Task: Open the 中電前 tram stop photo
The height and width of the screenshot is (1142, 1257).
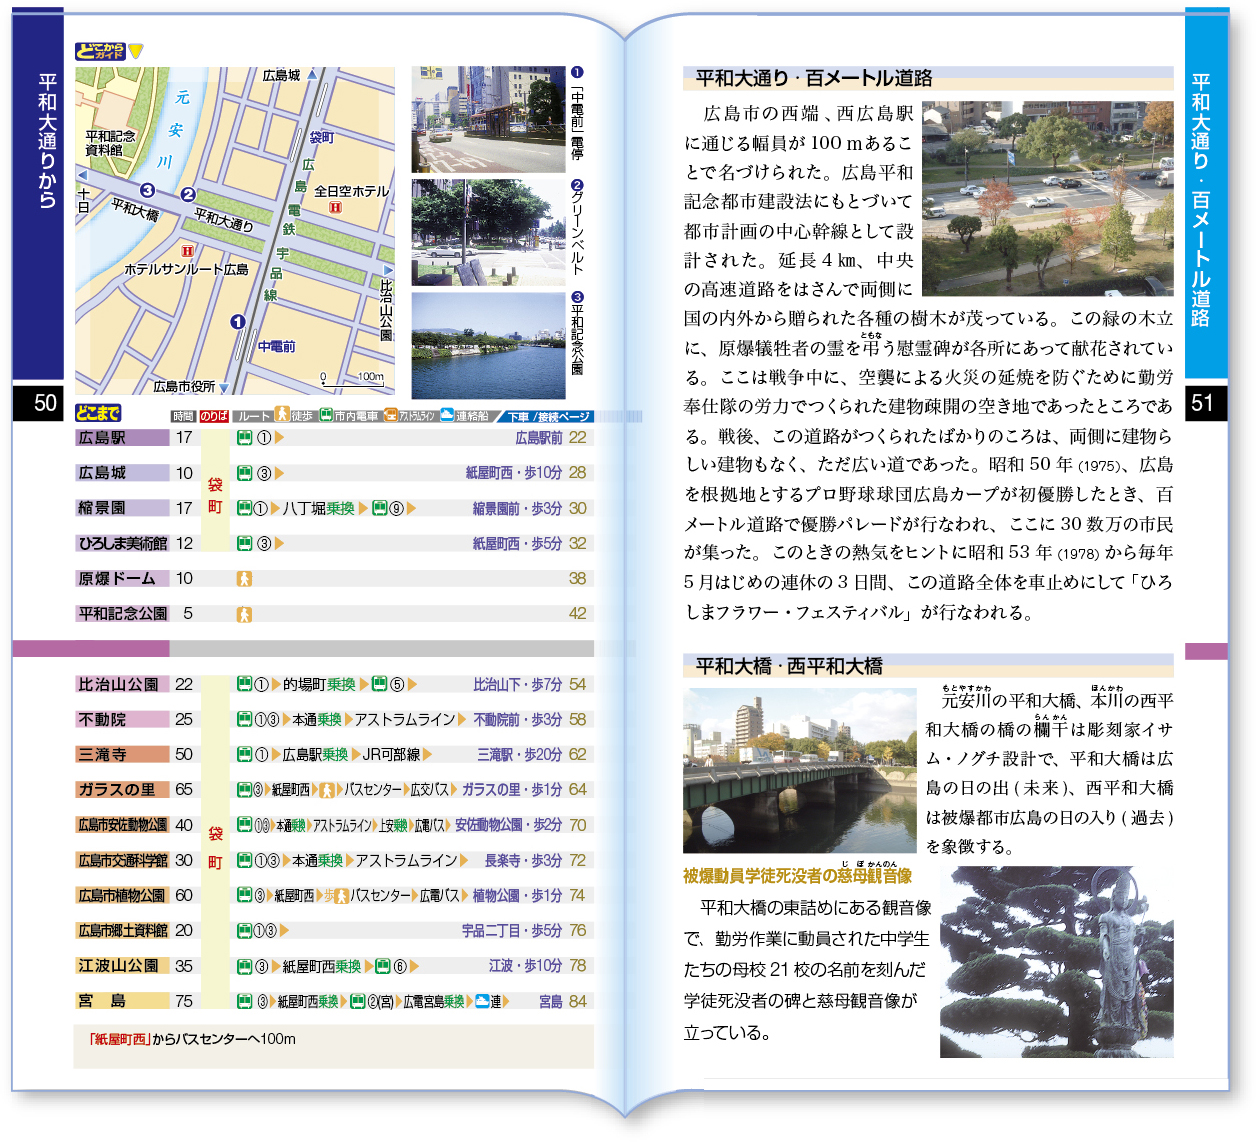Action: coord(488,120)
